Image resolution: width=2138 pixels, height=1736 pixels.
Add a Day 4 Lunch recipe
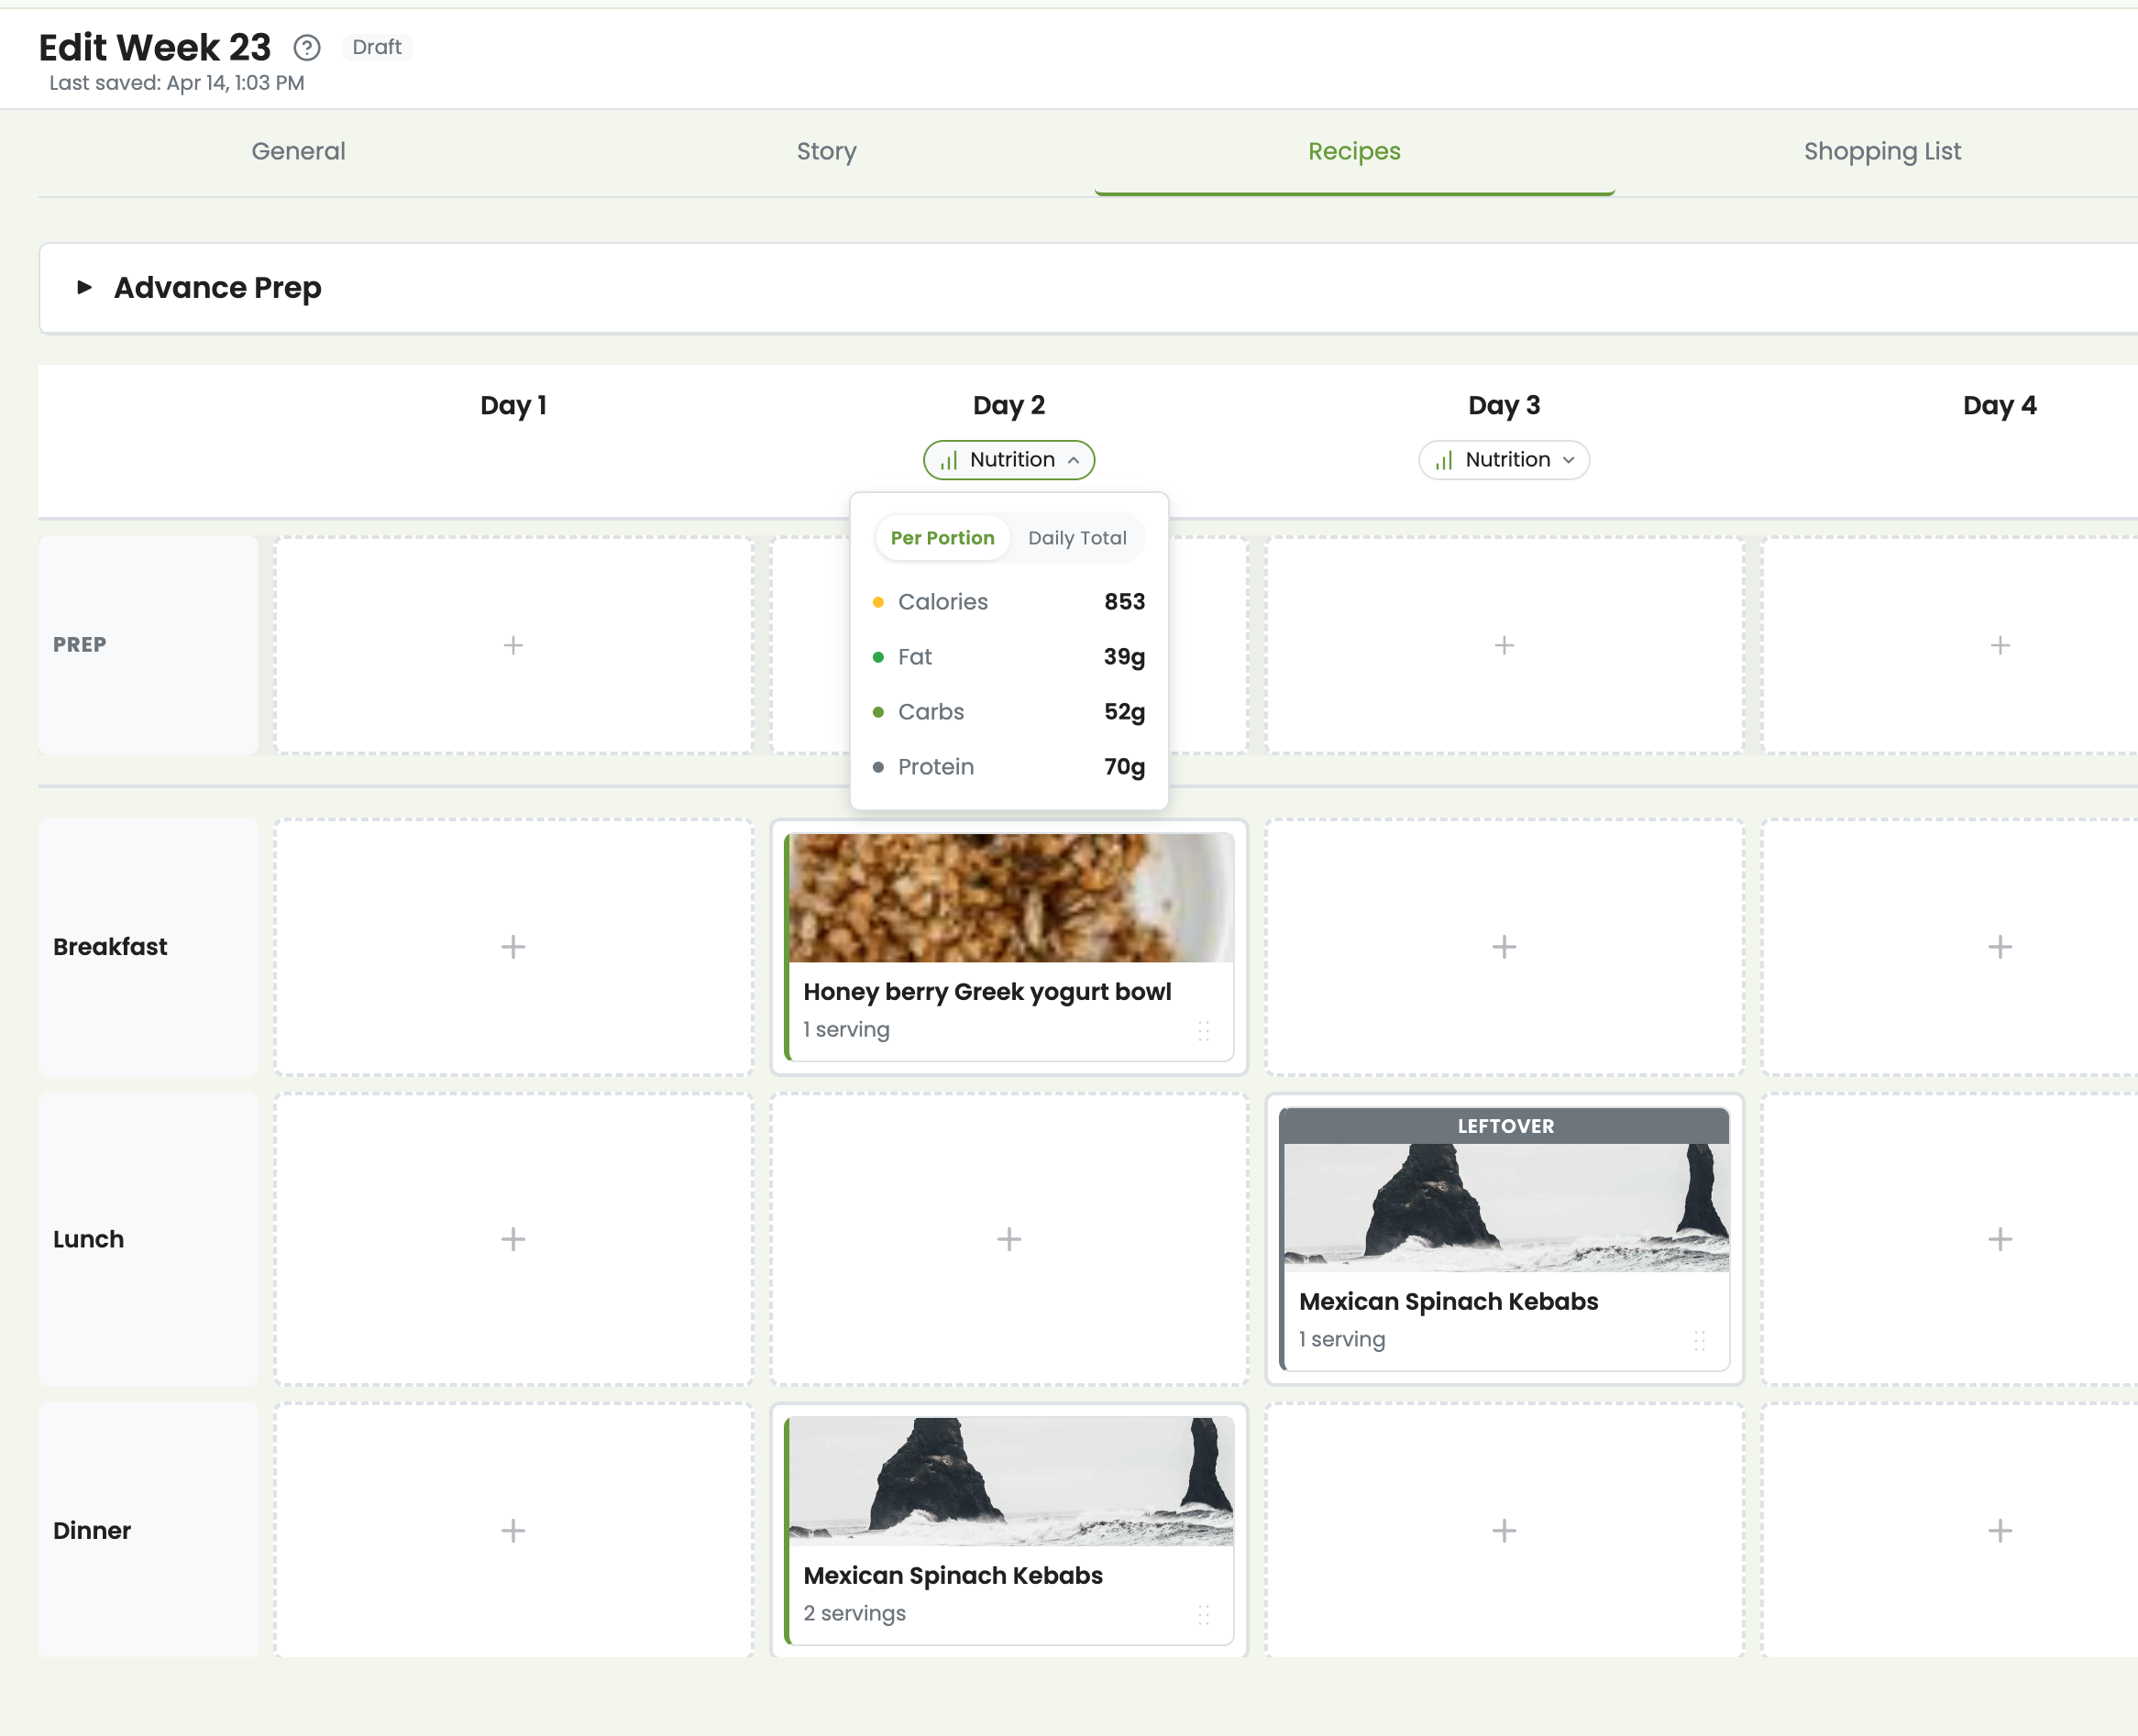point(1999,1239)
